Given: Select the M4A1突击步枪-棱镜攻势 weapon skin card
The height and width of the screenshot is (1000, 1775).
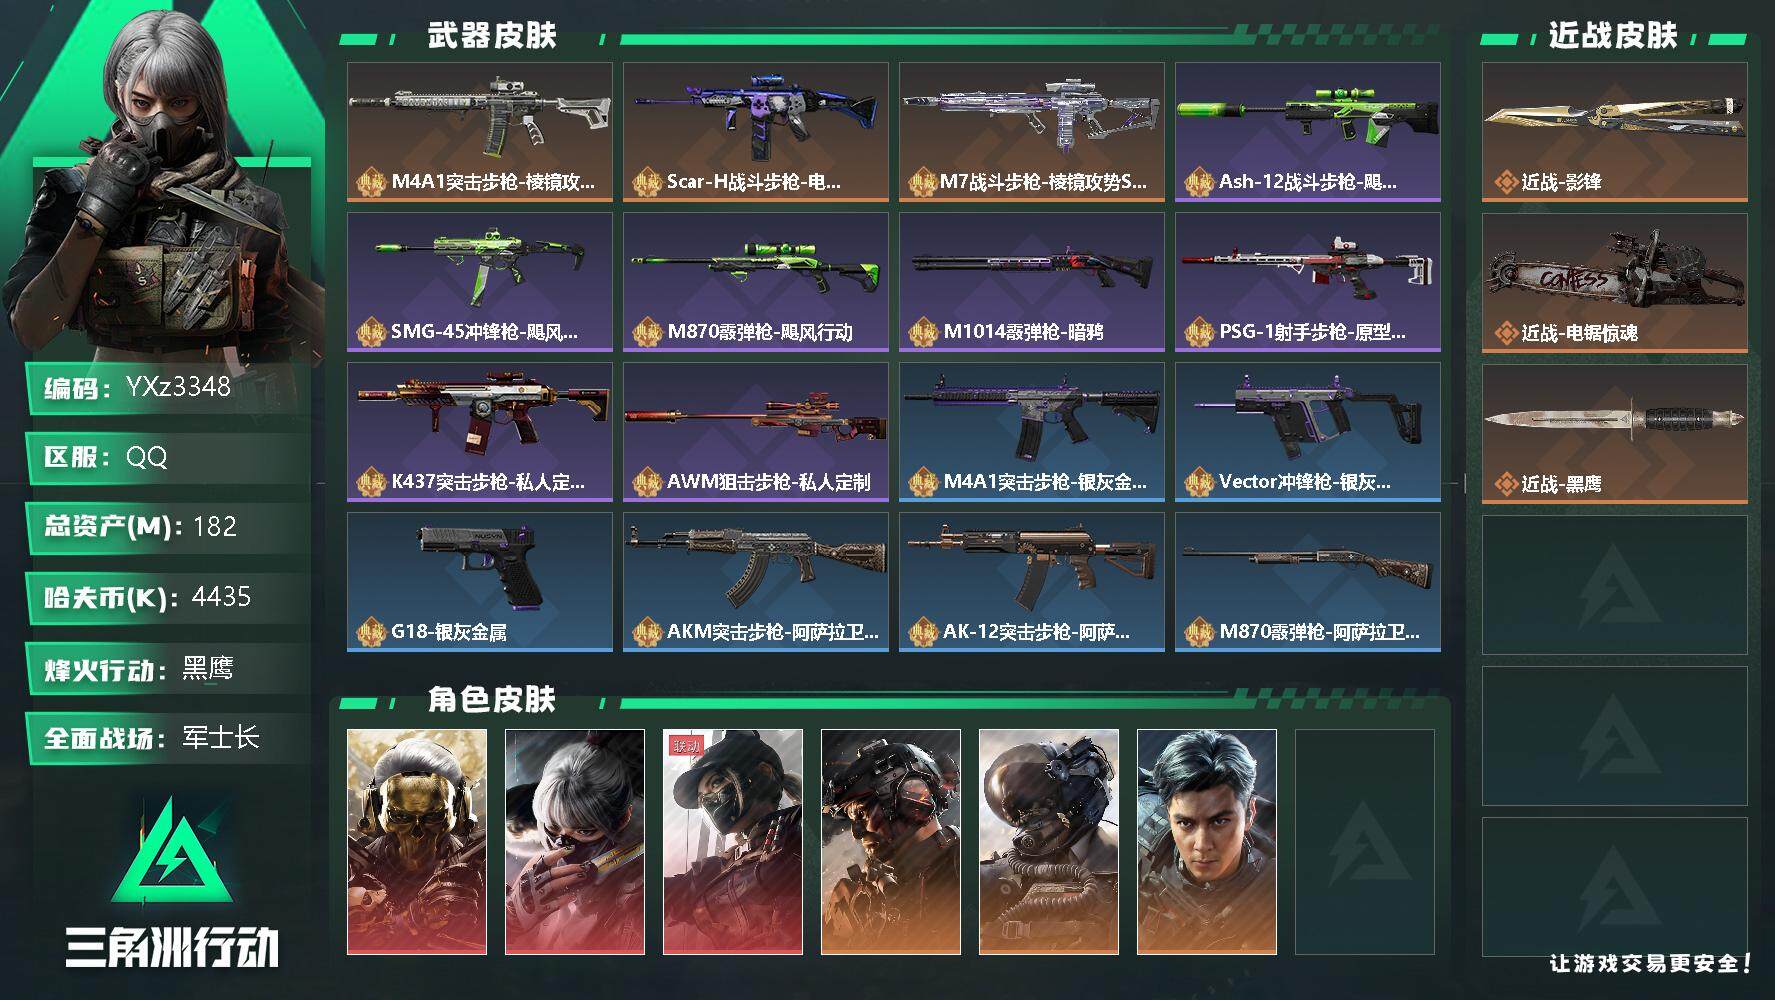Looking at the screenshot, I should click(x=480, y=132).
